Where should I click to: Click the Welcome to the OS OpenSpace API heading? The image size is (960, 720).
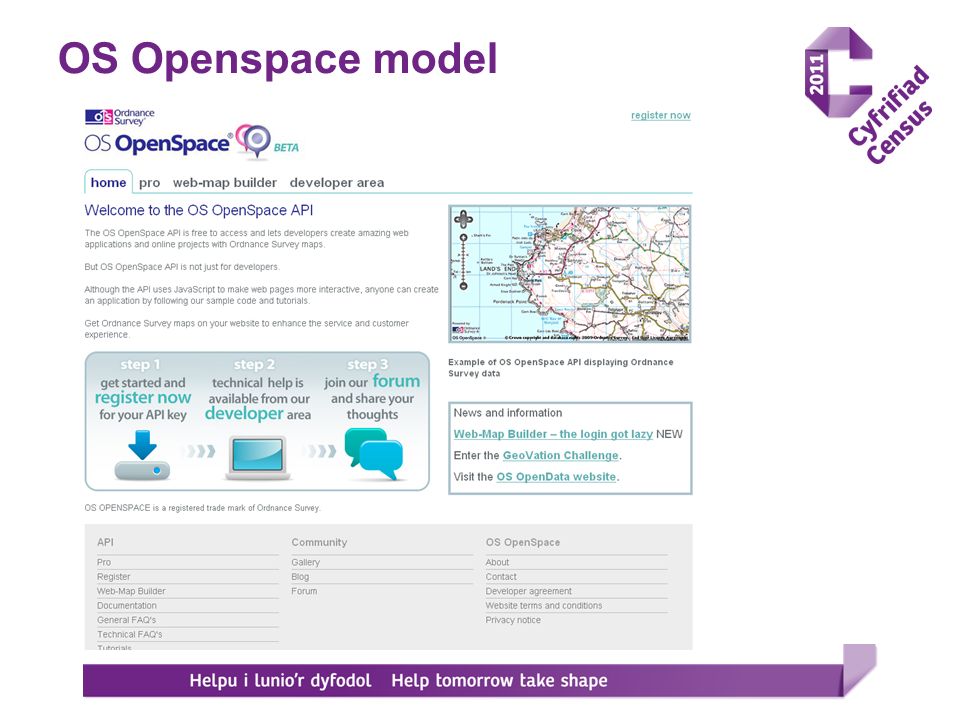(x=199, y=211)
